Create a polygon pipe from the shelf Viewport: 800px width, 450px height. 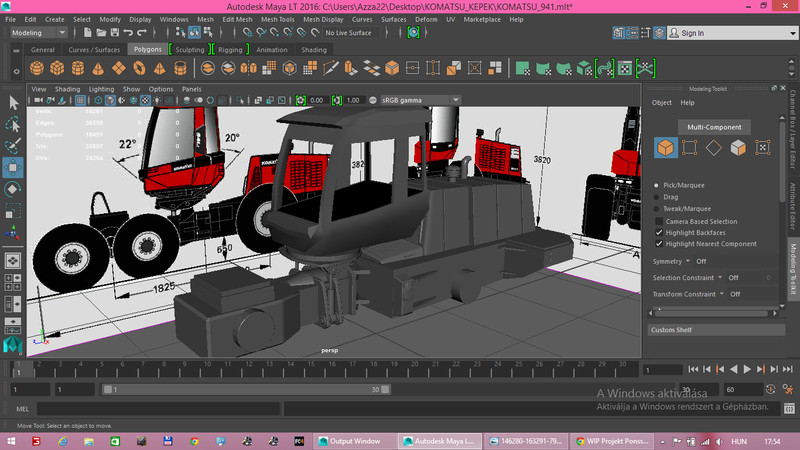[180, 68]
